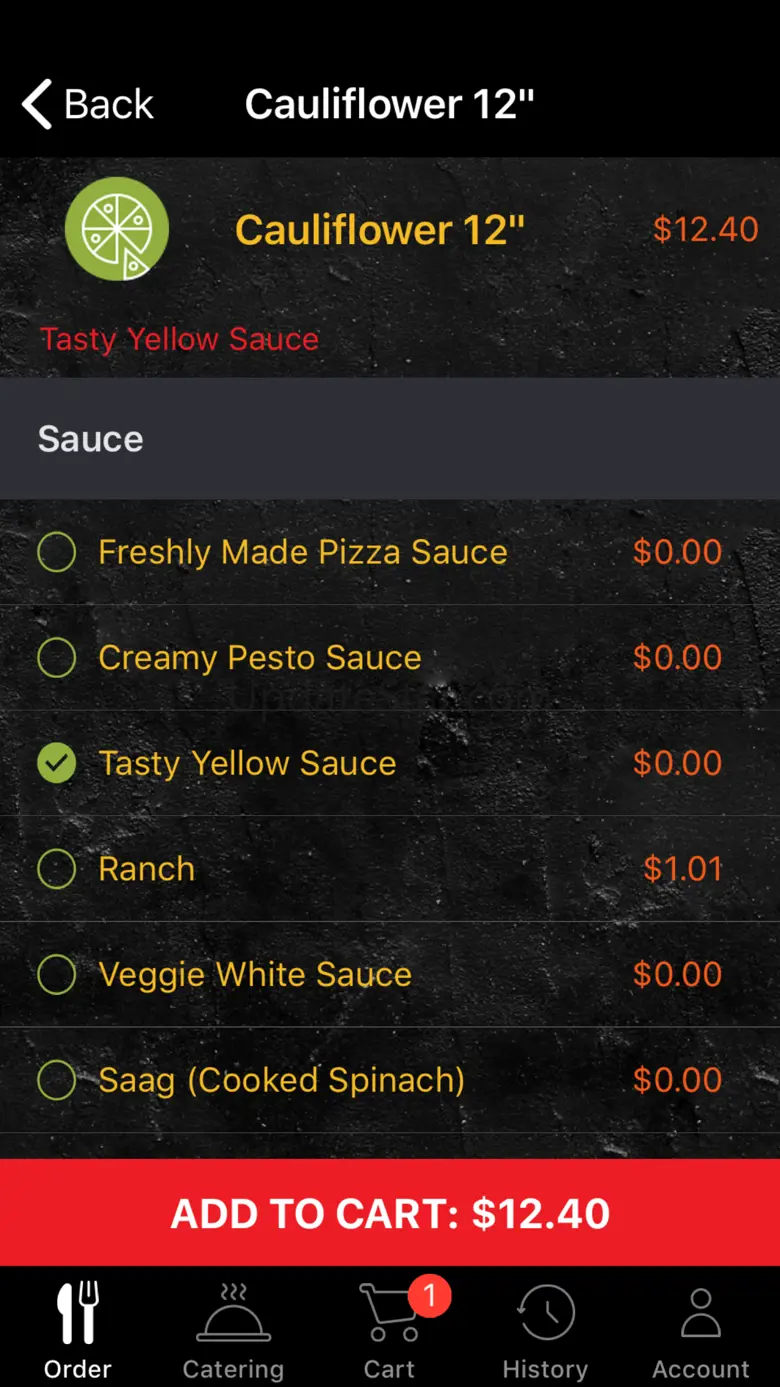
Task: Choose the Ranch radio button
Action: 57,869
